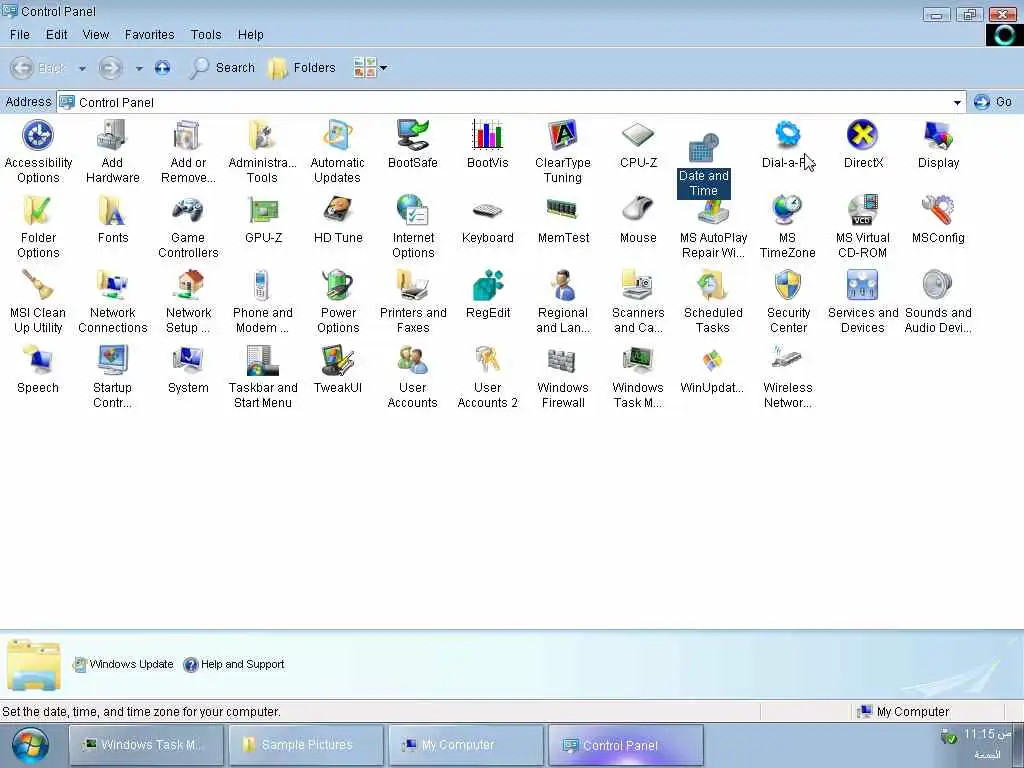The height and width of the screenshot is (768, 1024).
Task: Select the TweakUI icon
Action: pos(338,370)
